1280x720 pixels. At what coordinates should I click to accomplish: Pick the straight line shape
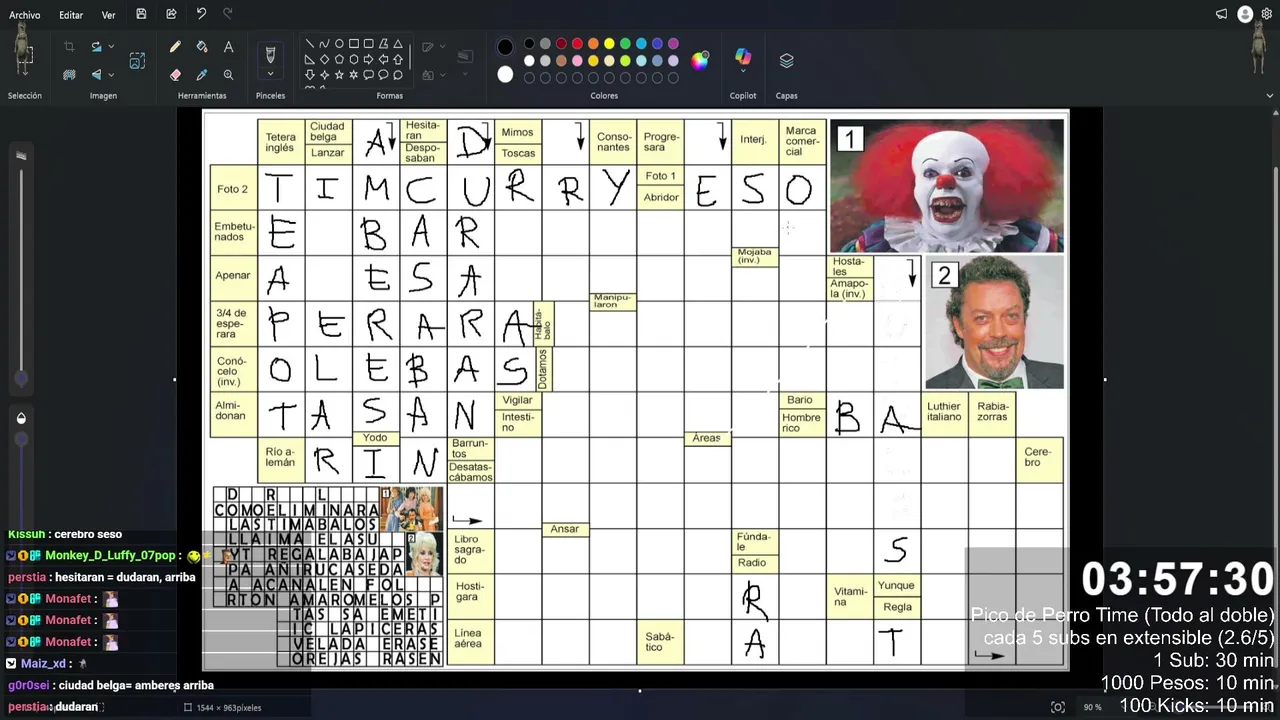click(x=310, y=44)
